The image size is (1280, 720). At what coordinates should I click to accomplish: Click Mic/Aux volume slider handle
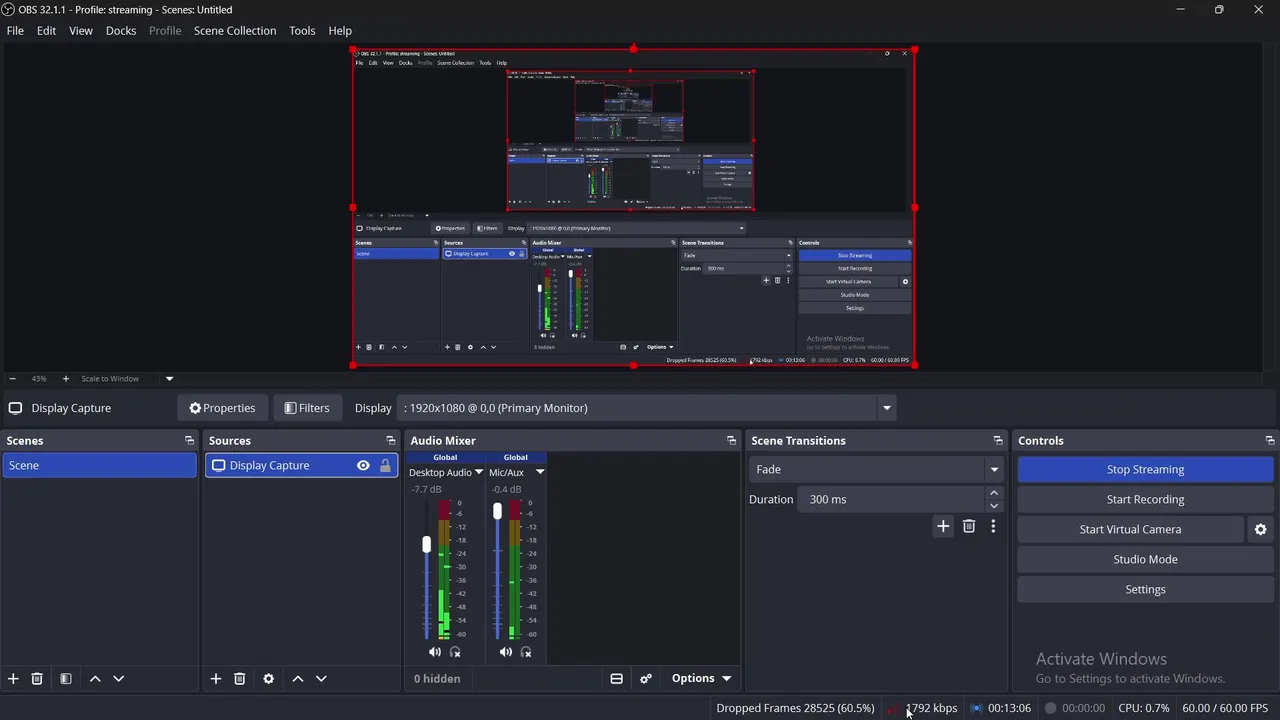click(497, 511)
